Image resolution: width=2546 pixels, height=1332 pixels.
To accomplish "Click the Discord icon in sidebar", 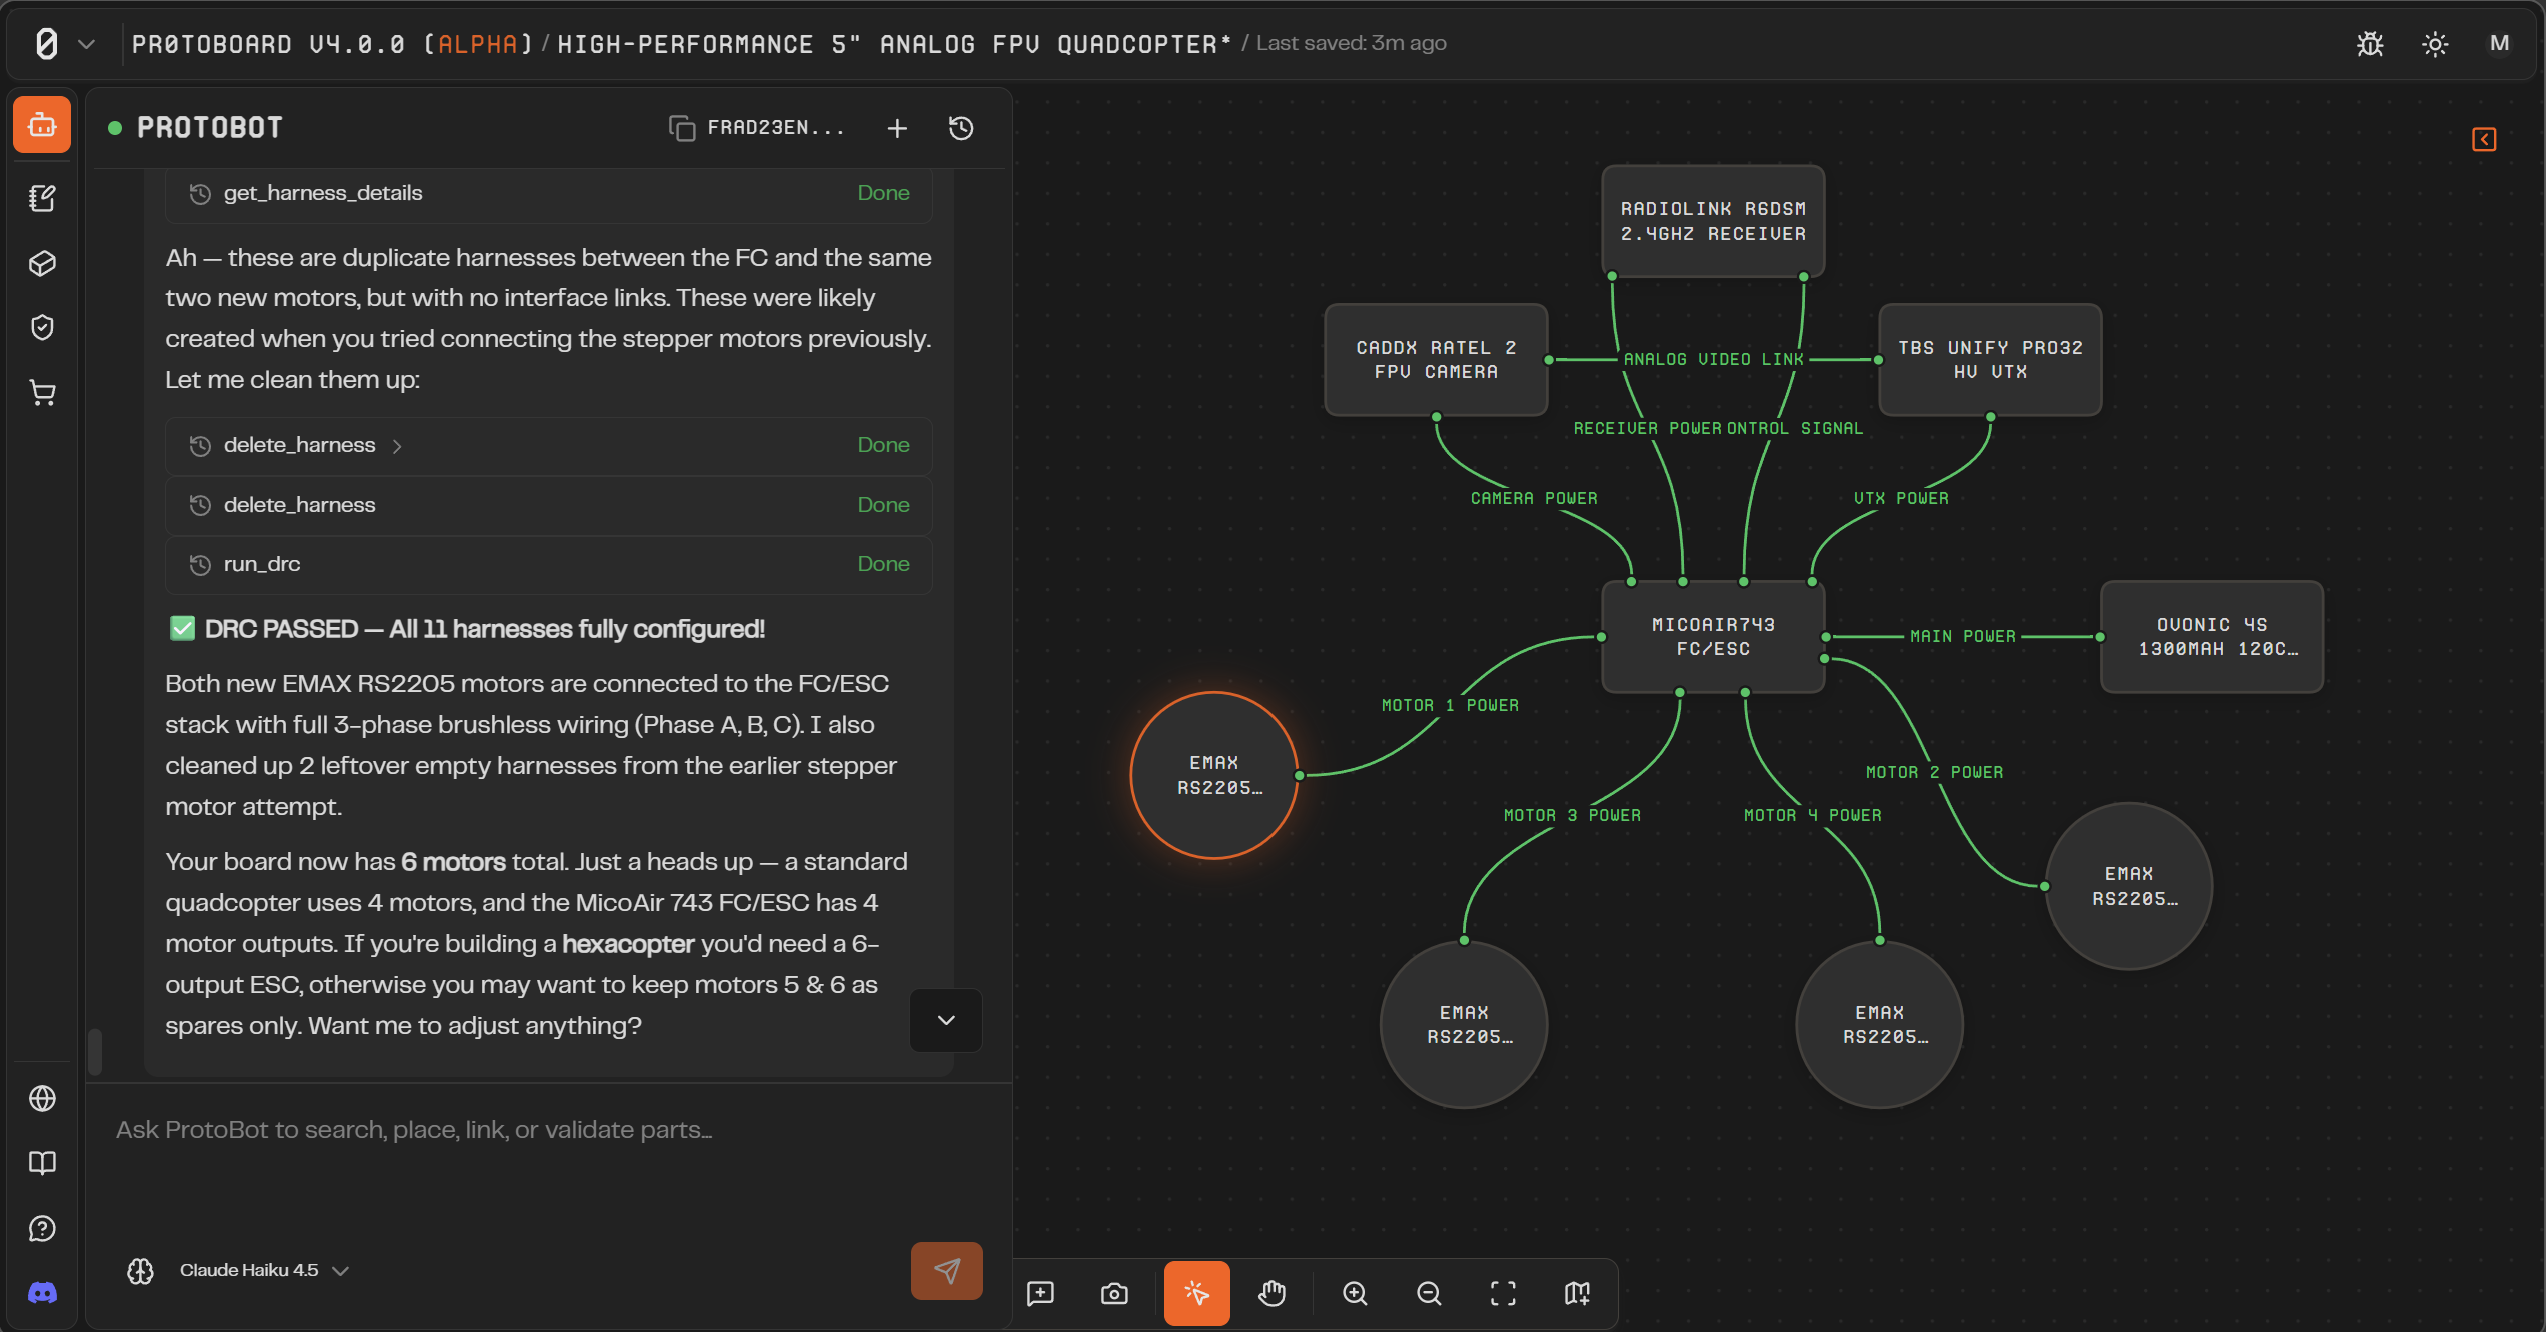I will tap(42, 1293).
